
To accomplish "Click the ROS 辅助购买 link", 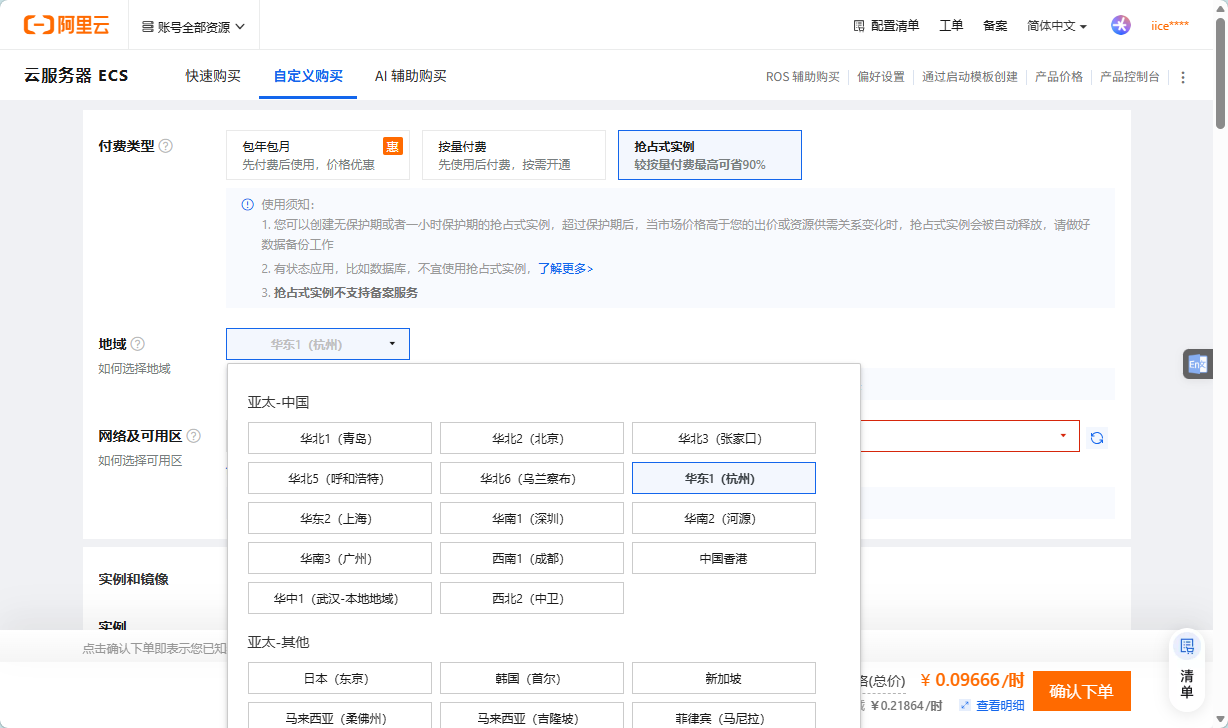I will click(803, 77).
